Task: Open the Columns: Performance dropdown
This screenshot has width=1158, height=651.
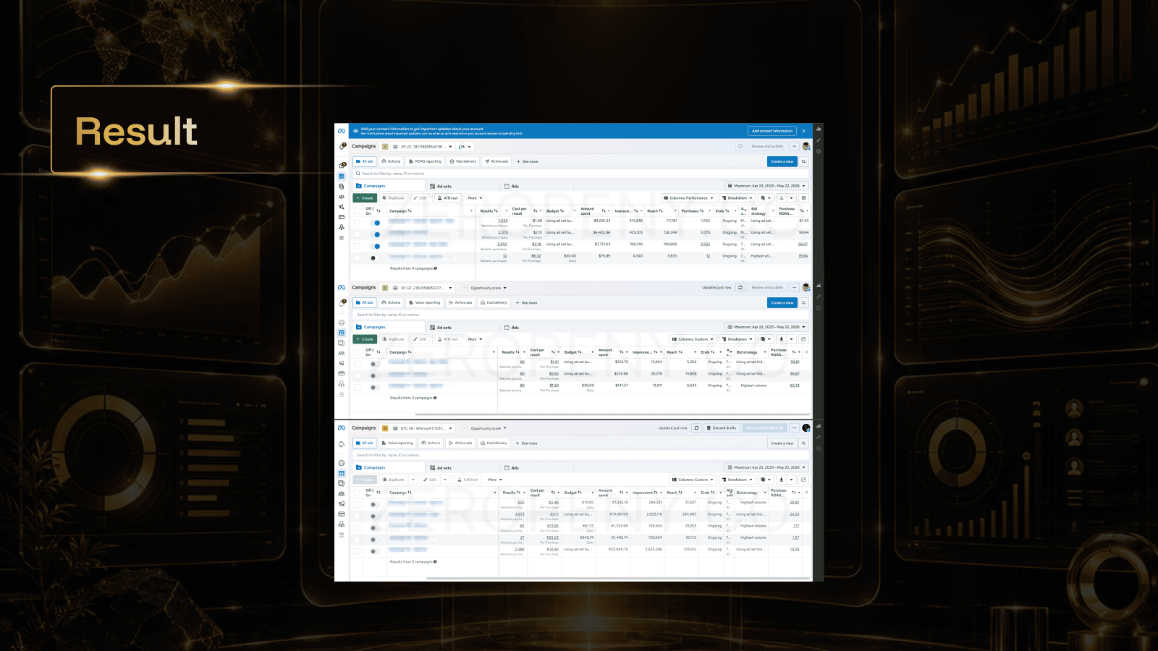Action: [x=688, y=198]
